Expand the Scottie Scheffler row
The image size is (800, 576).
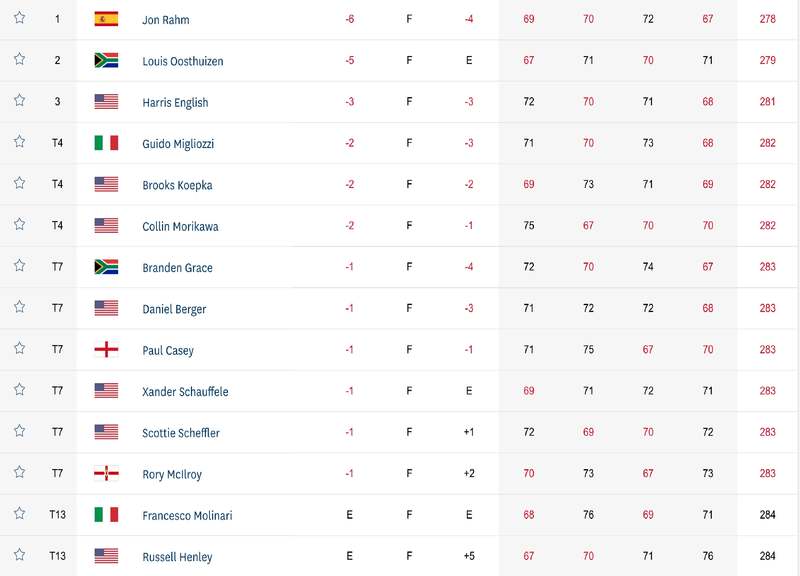400,433
